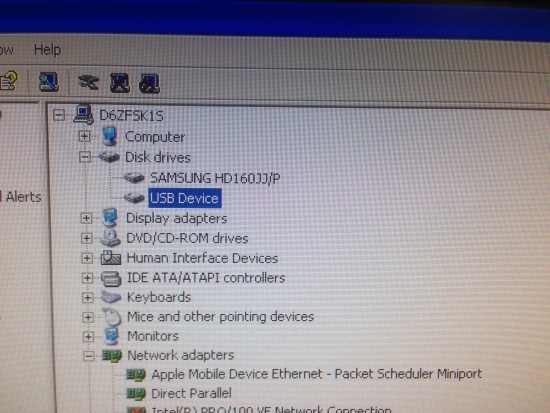Viewport: 550px width, 413px height.
Task: Select SAMSUNG HD160JJ/P disk drive
Action: pyautogui.click(x=215, y=178)
